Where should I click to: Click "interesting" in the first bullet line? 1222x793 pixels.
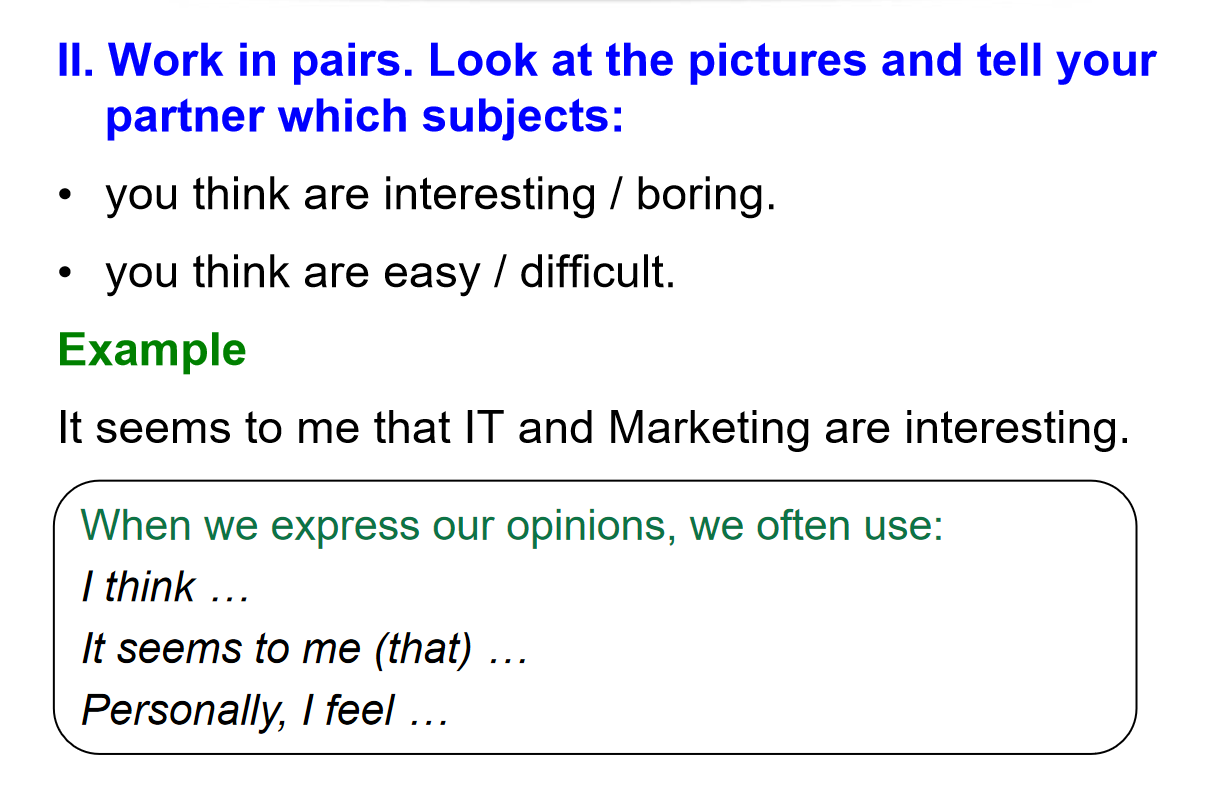486,194
